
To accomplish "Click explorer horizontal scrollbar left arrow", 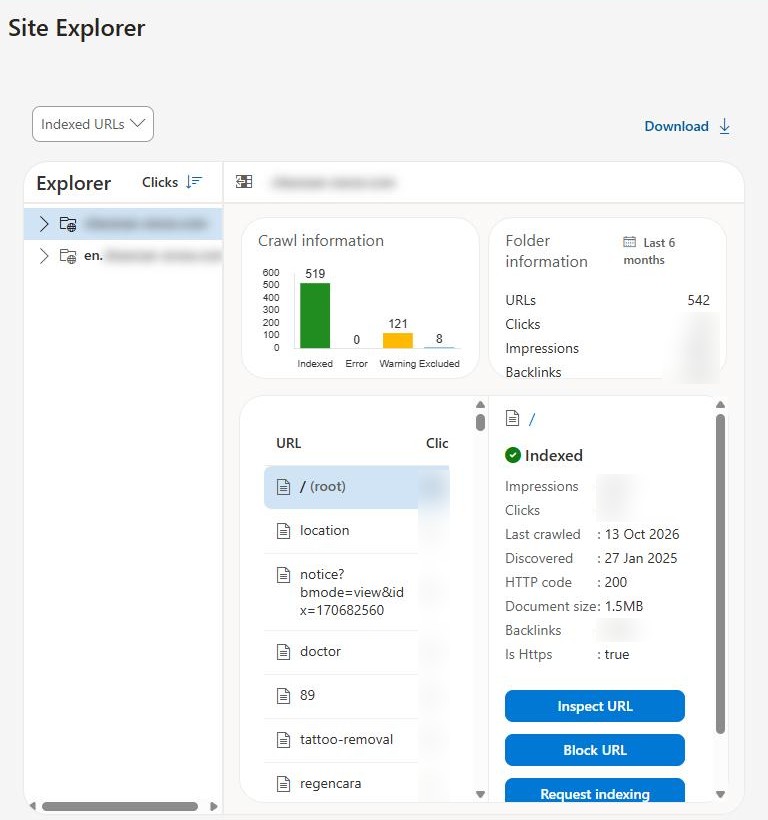I will [x=32, y=806].
